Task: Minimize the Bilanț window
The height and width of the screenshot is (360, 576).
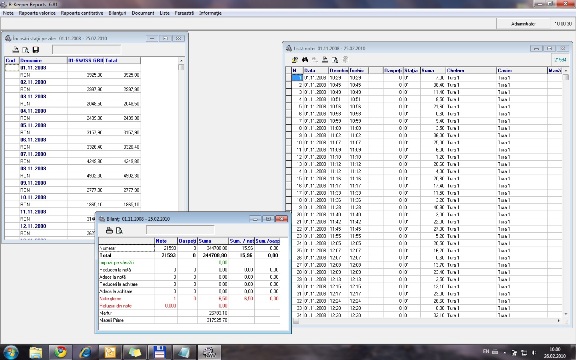Action: tap(255, 219)
